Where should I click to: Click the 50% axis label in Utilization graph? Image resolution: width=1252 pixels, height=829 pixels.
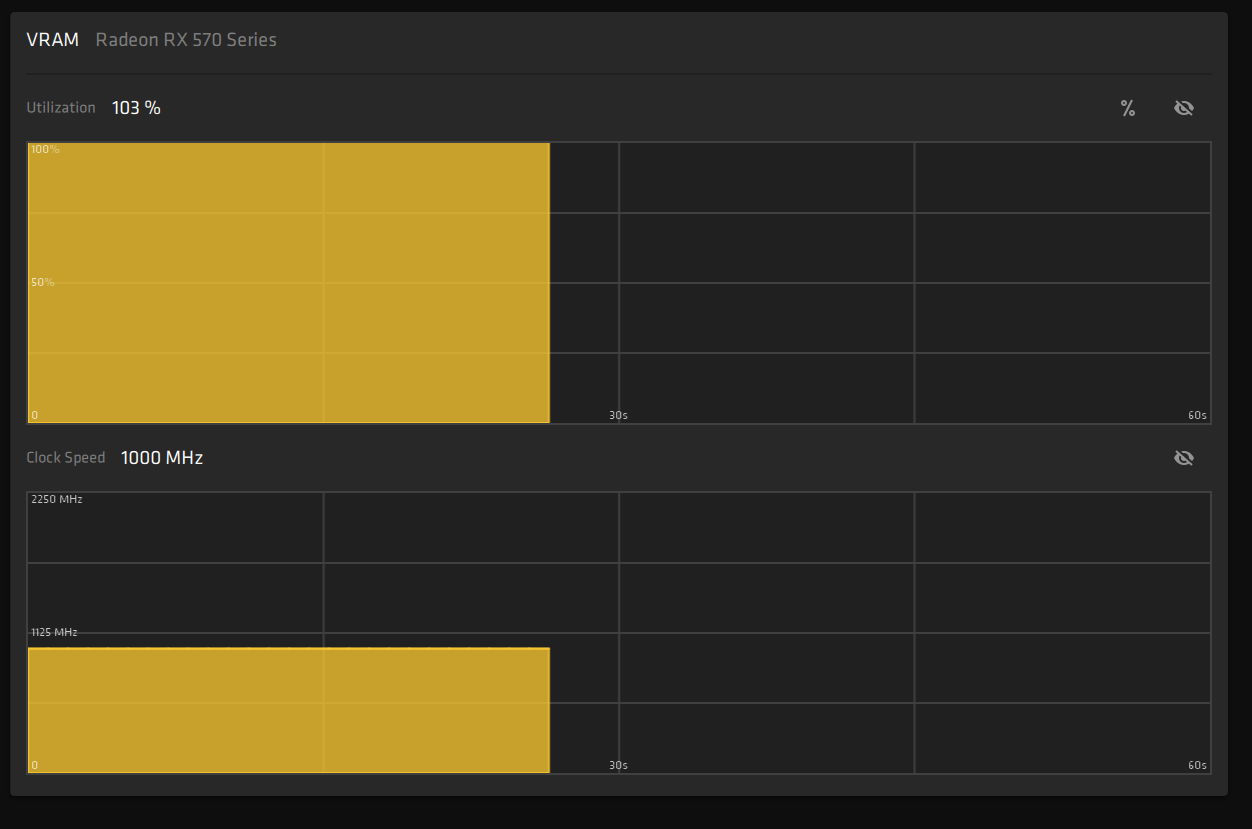43,282
